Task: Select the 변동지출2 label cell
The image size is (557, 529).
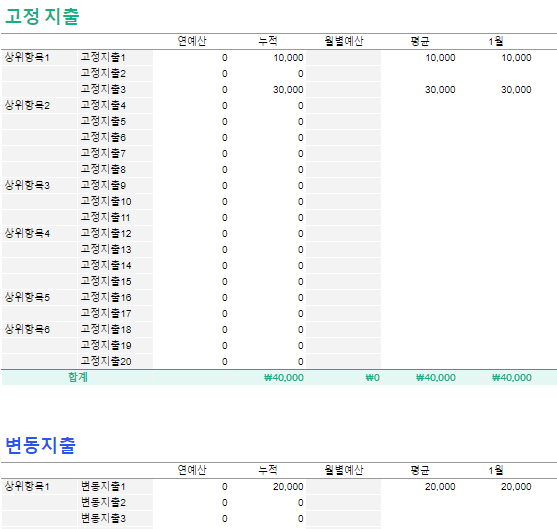Action: 115,502
